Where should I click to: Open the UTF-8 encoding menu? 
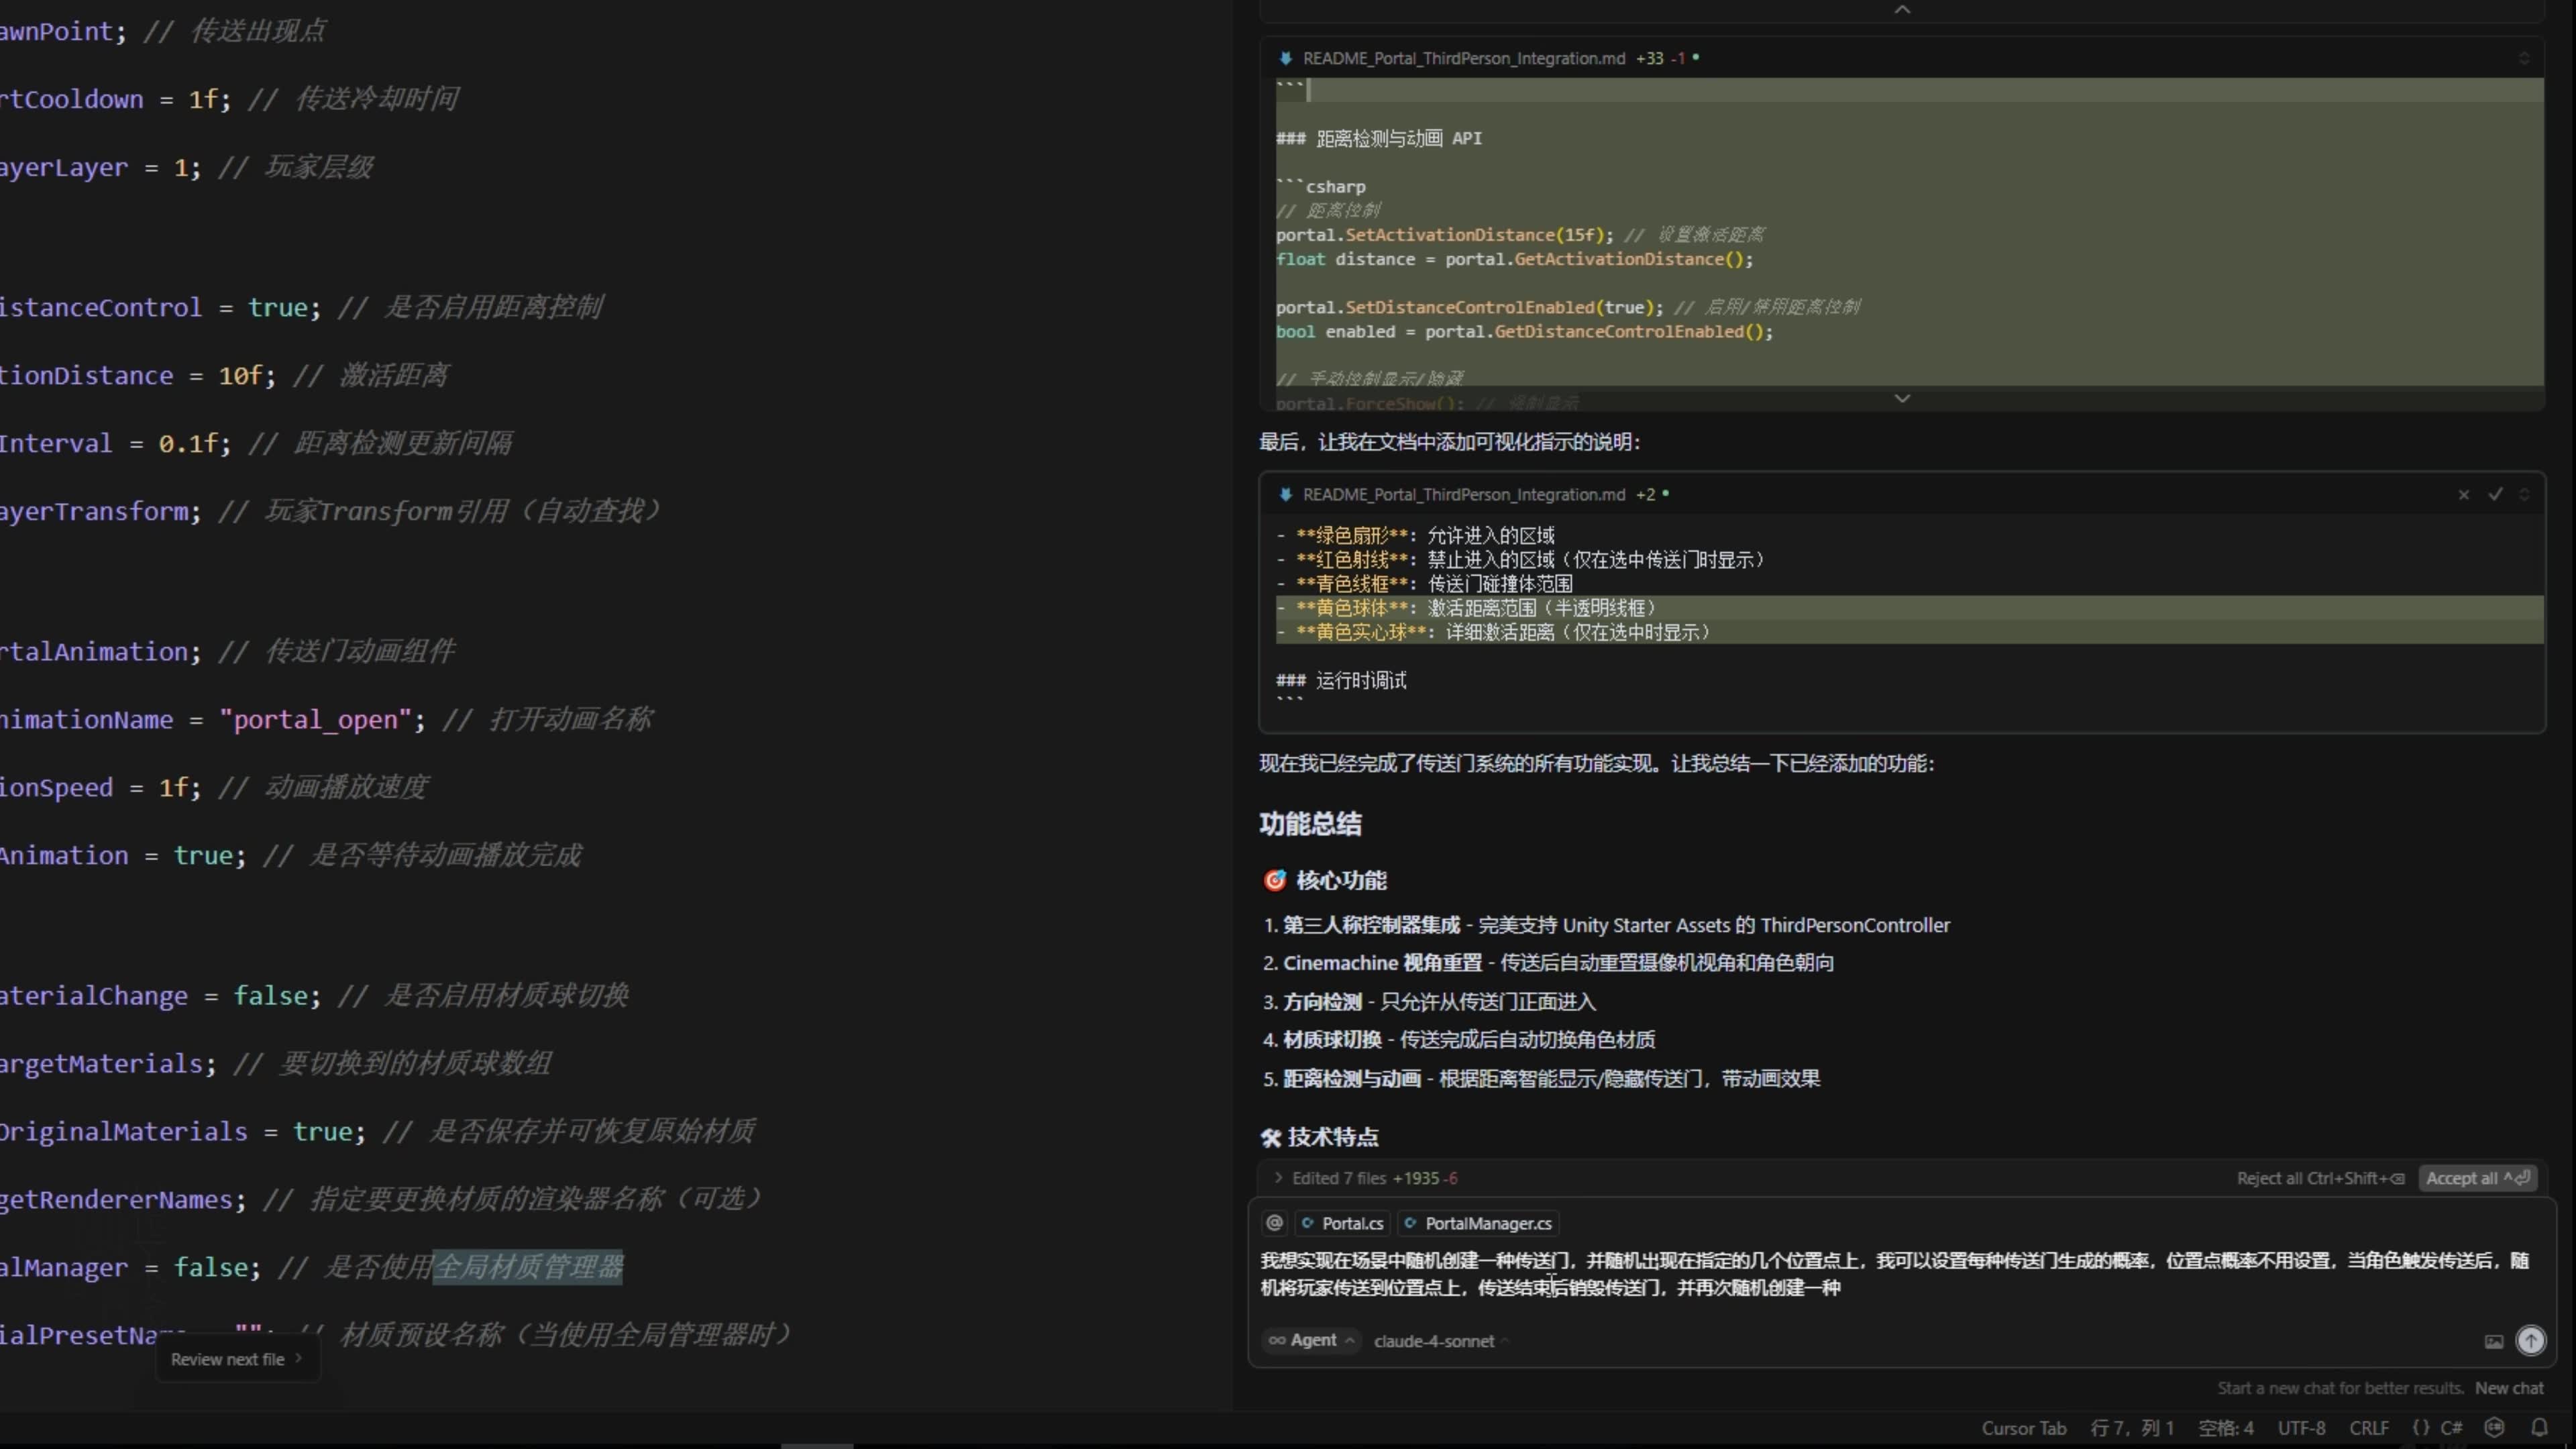tap(2301, 1427)
